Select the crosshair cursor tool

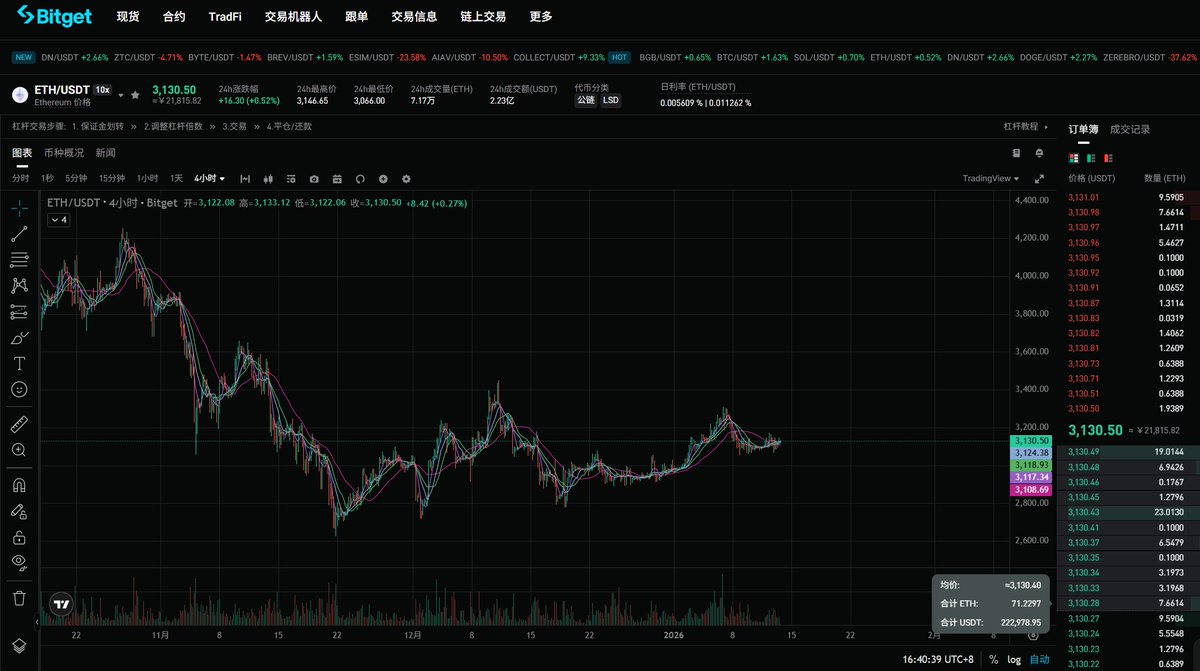tap(19, 208)
